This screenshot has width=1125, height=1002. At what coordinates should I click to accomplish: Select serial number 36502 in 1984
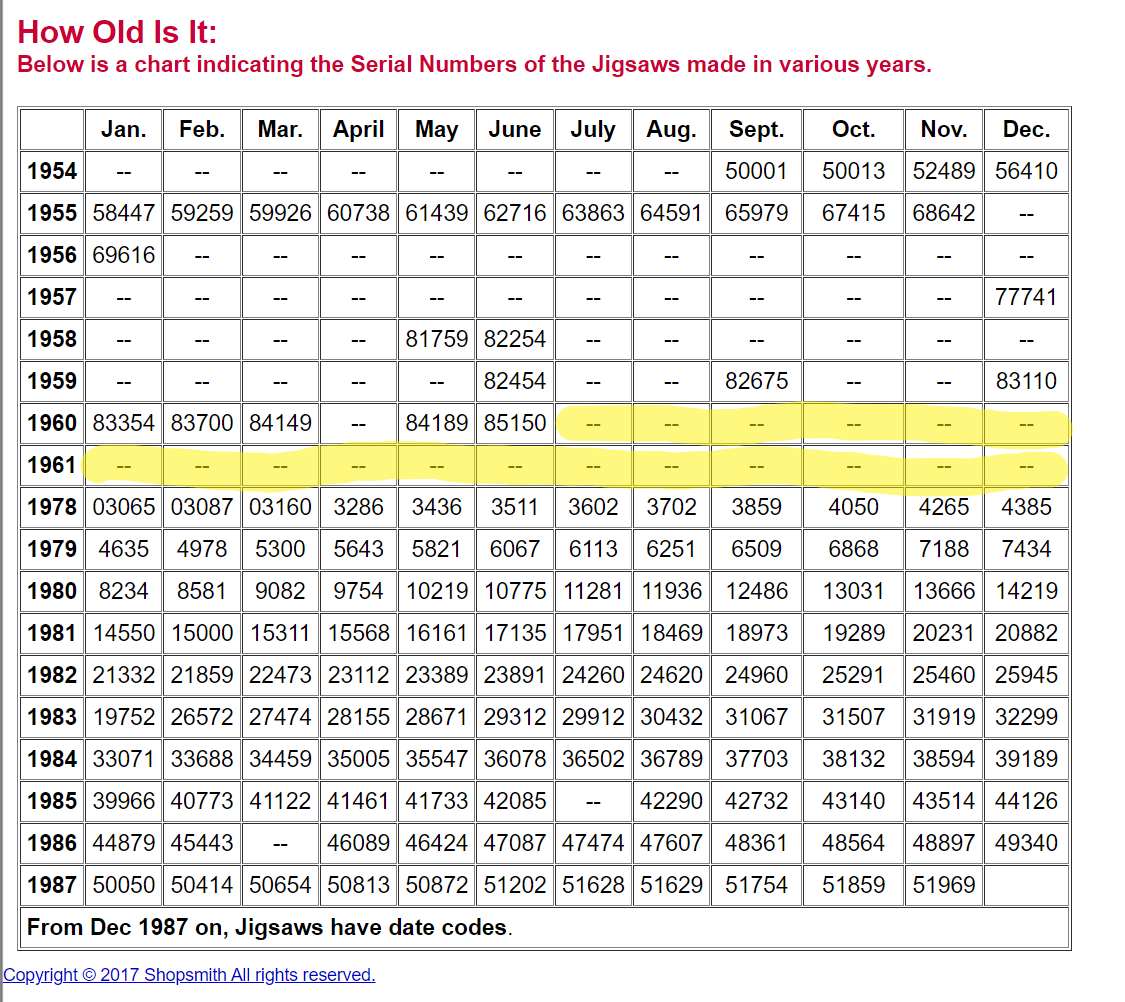point(593,759)
